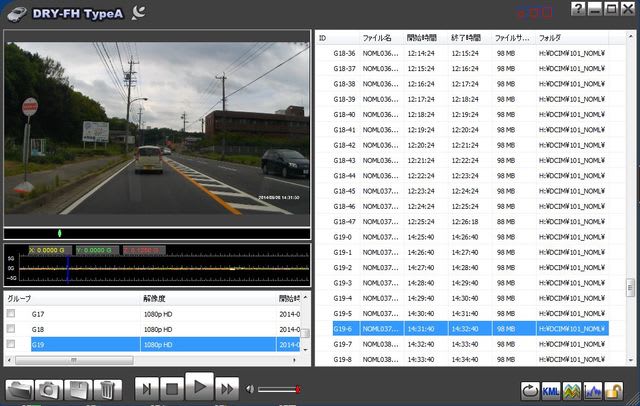Select highlighted file row G19-6
The image size is (640, 406).
[x=470, y=329]
